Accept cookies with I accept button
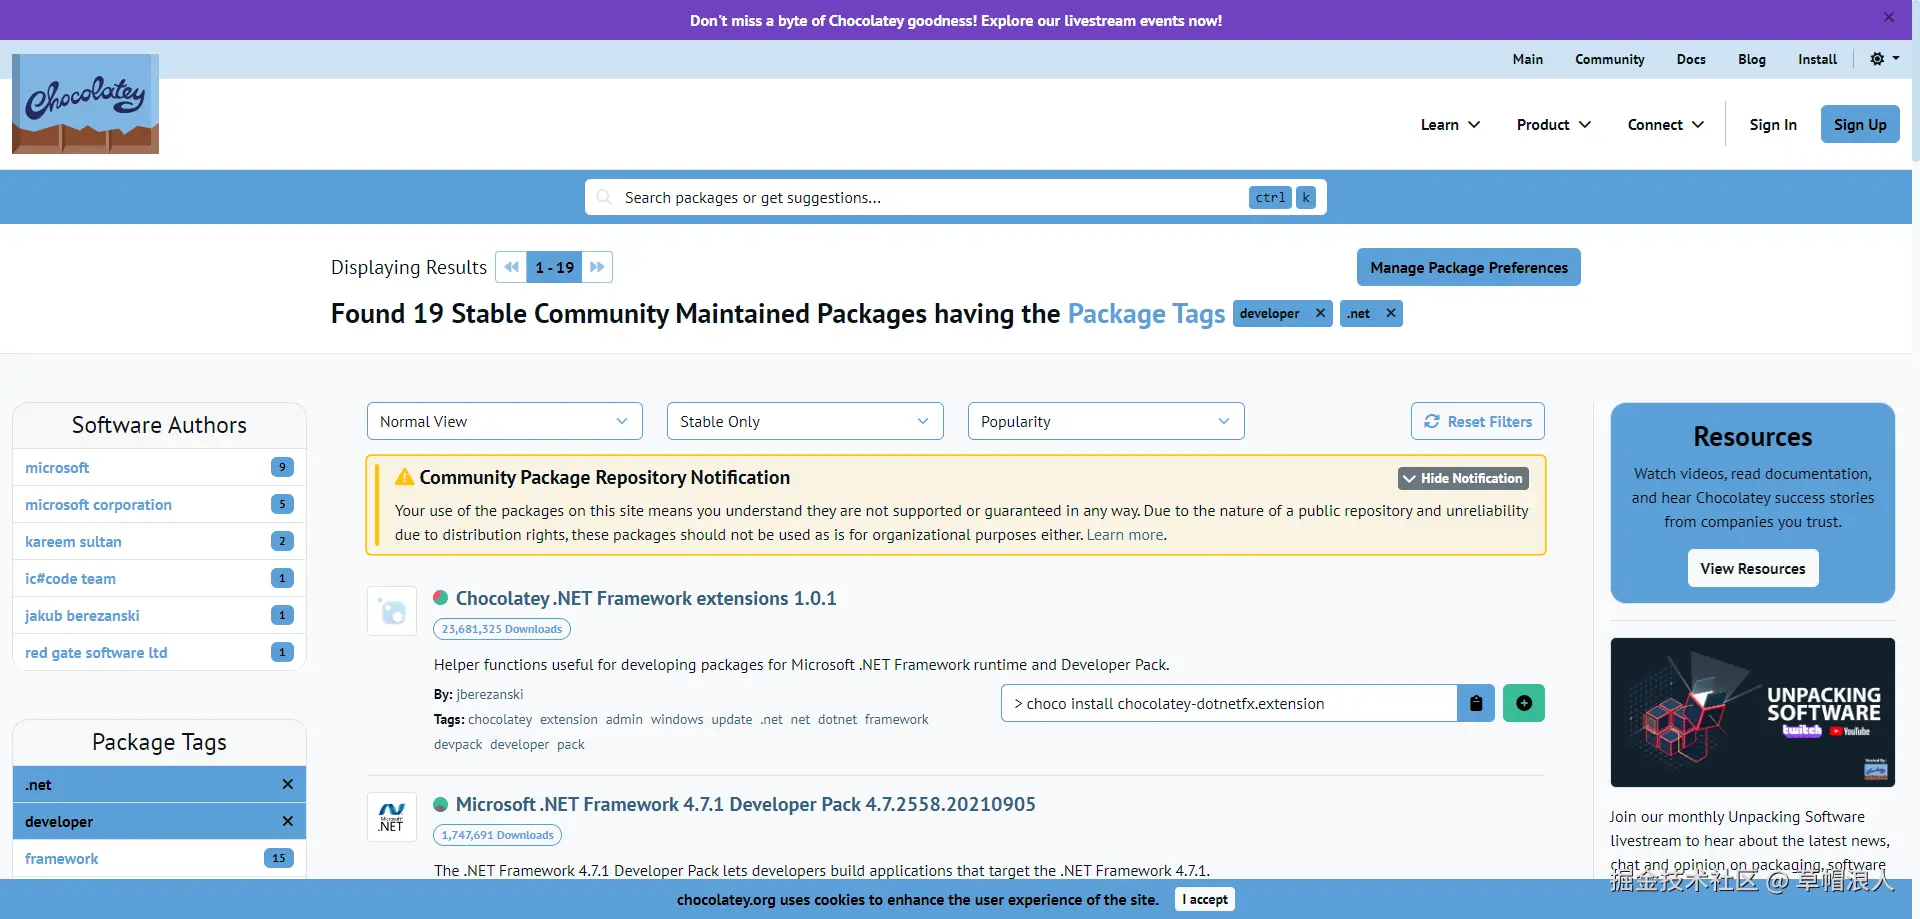The image size is (1920, 919). pyautogui.click(x=1205, y=899)
